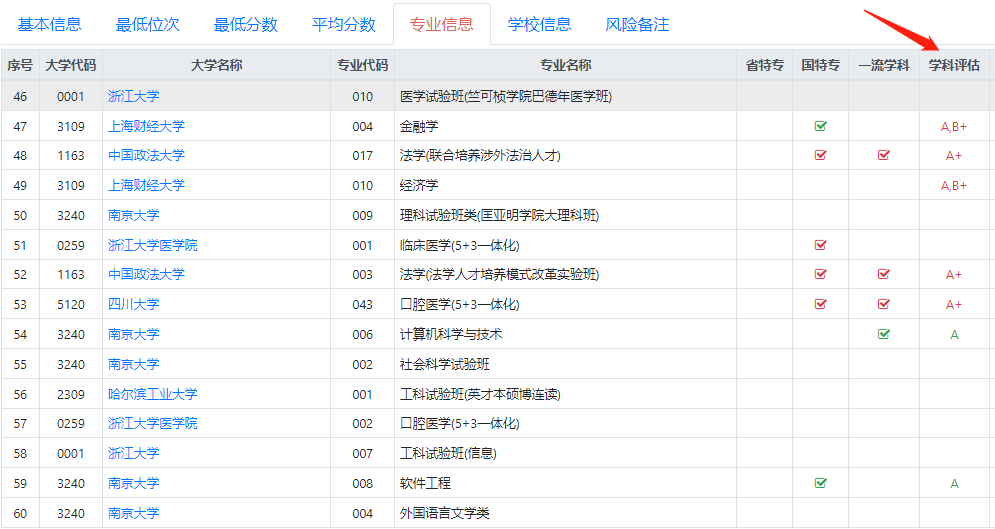Click the 专业名称 column header
The image size is (995, 529).
click(x=565, y=65)
